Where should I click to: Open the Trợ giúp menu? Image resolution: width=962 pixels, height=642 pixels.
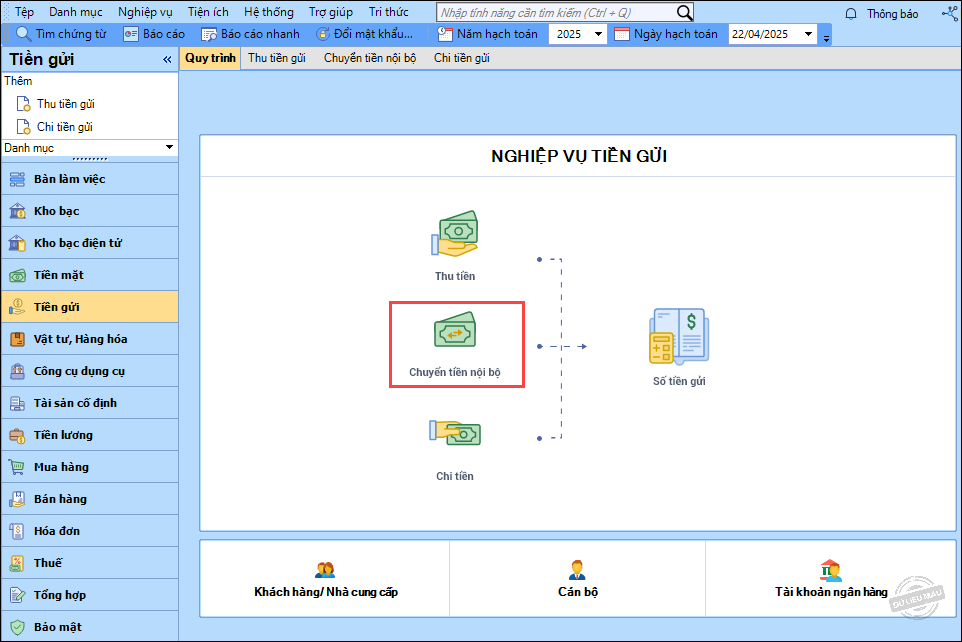[x=331, y=12]
